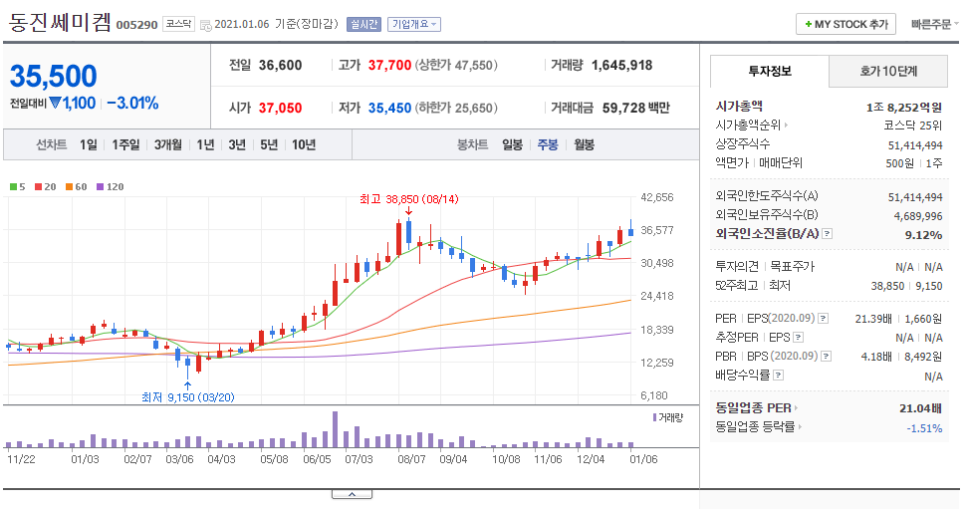Select the 1일 line chart period
Image resolution: width=966 pixels, height=509 pixels.
[x=88, y=145]
